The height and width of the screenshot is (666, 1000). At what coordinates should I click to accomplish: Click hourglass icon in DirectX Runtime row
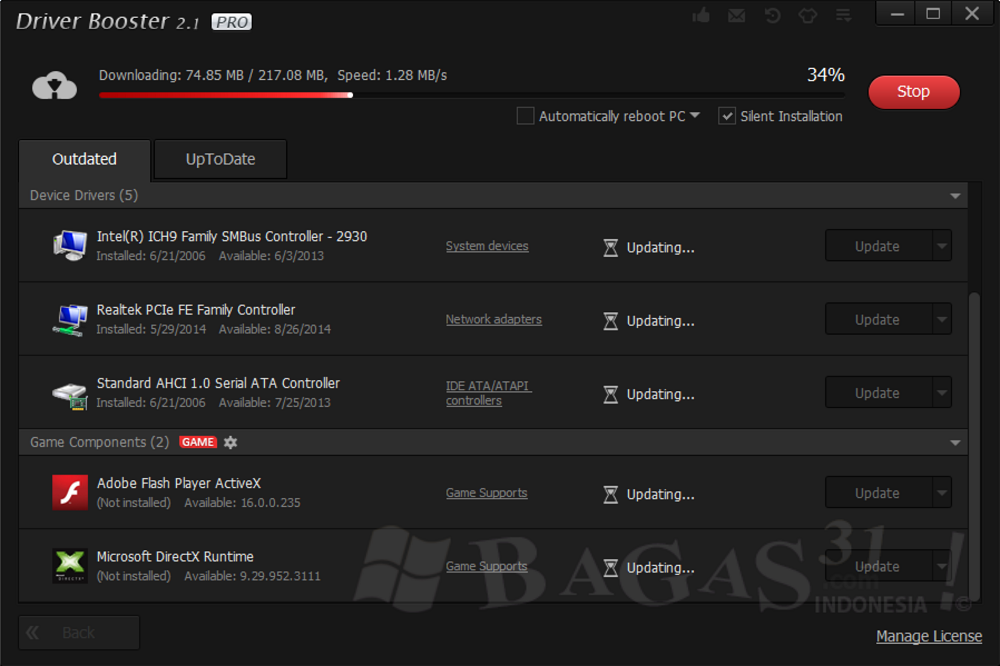click(610, 568)
